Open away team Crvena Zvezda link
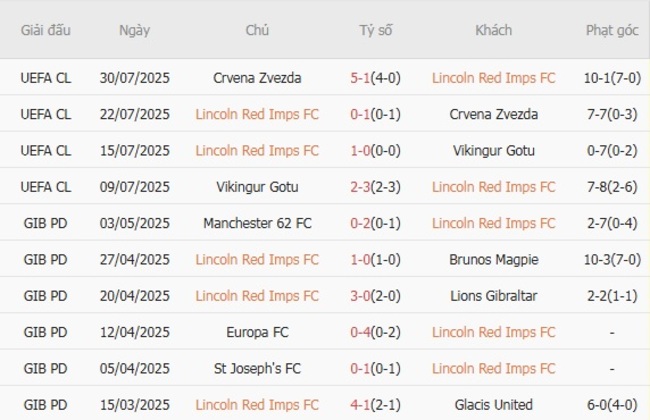The image size is (650, 420). coord(494,114)
